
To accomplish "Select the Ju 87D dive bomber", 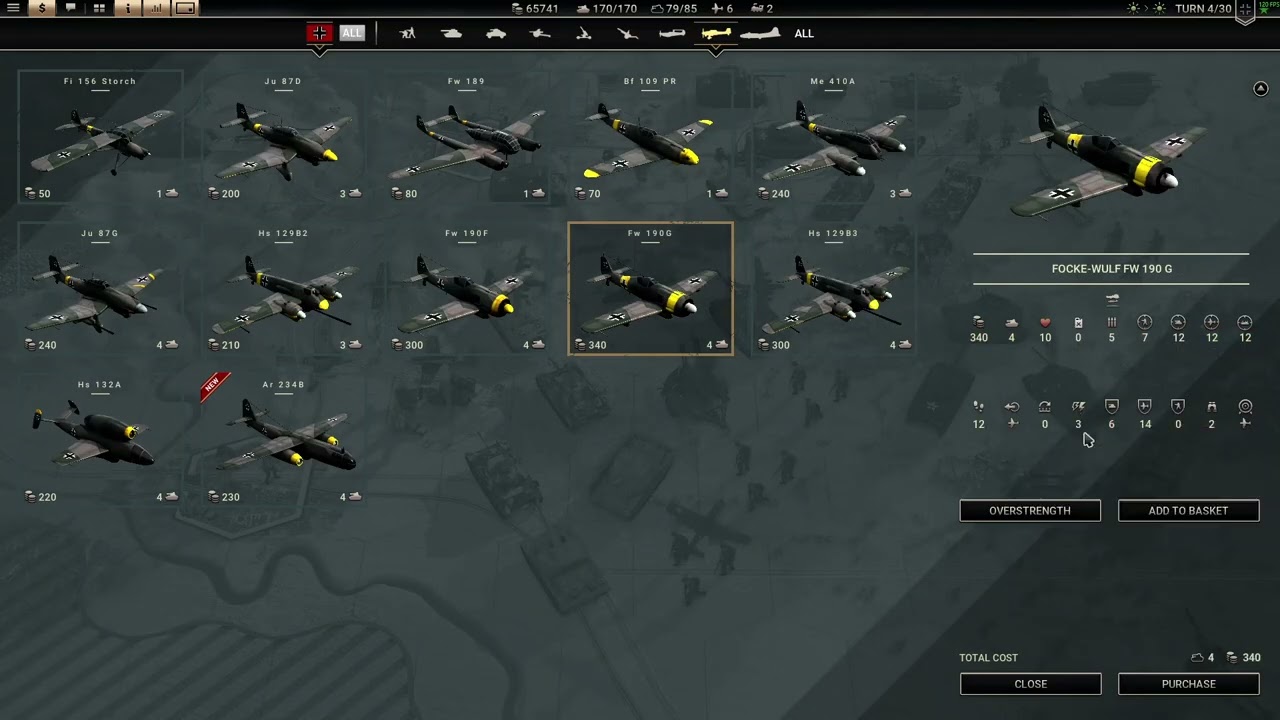I will point(283,136).
